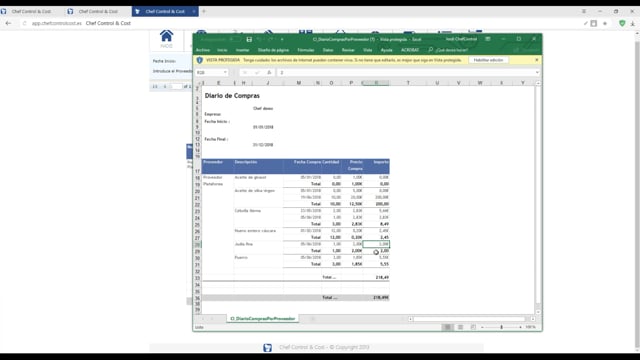Switch to the Insertar ribbon tab

tap(242, 50)
